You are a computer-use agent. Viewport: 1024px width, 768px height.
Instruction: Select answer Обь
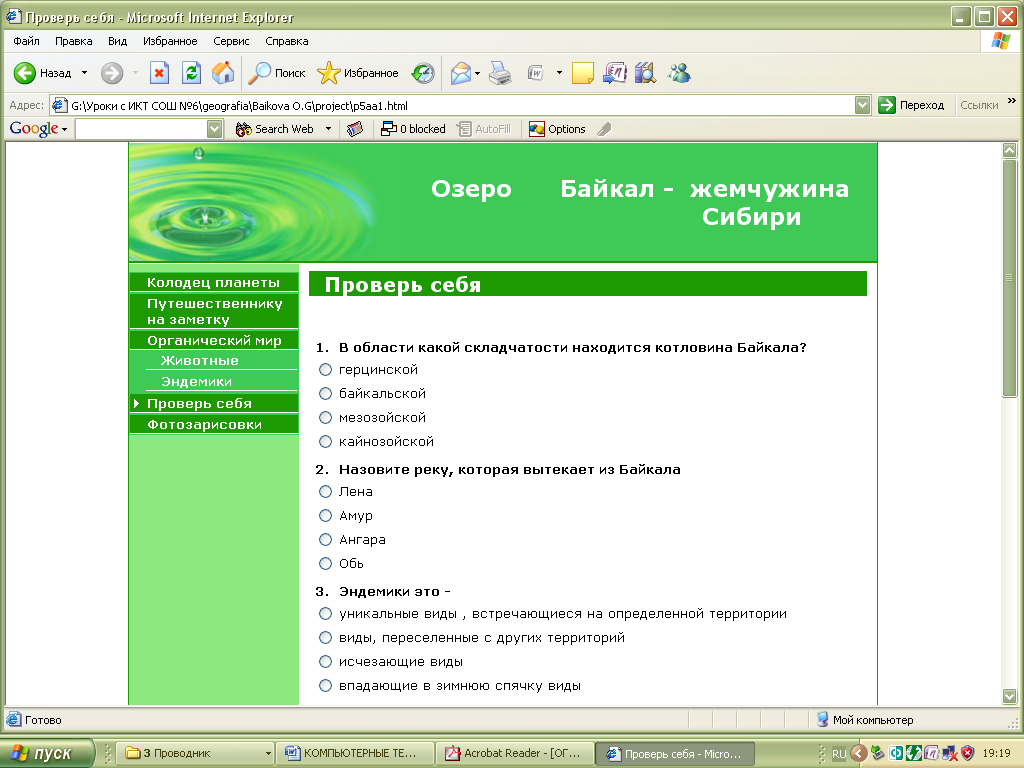click(325, 564)
